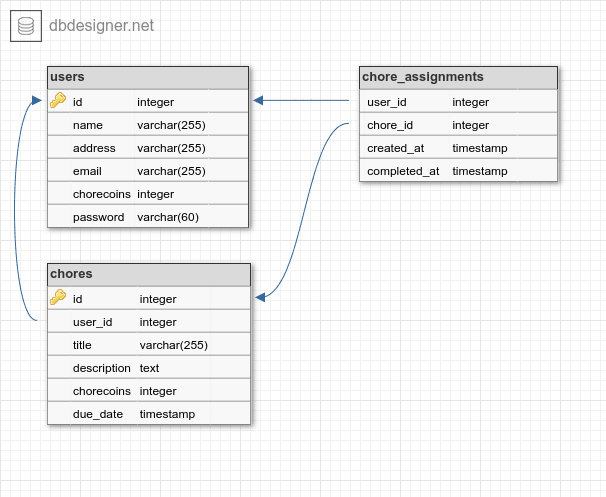Select the user_id field in chores table

149,322
